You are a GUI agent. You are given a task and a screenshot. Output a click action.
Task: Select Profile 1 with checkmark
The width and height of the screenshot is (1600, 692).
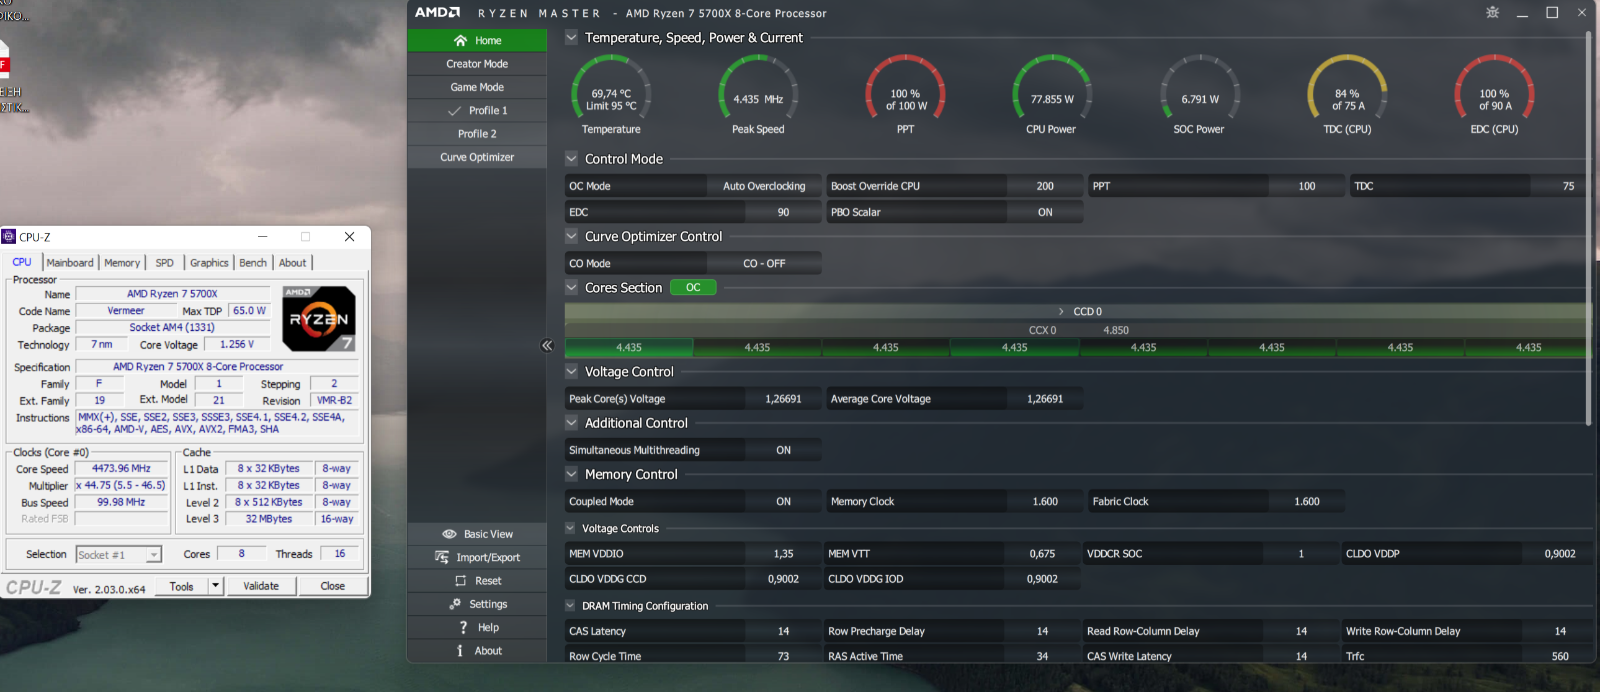click(x=477, y=111)
